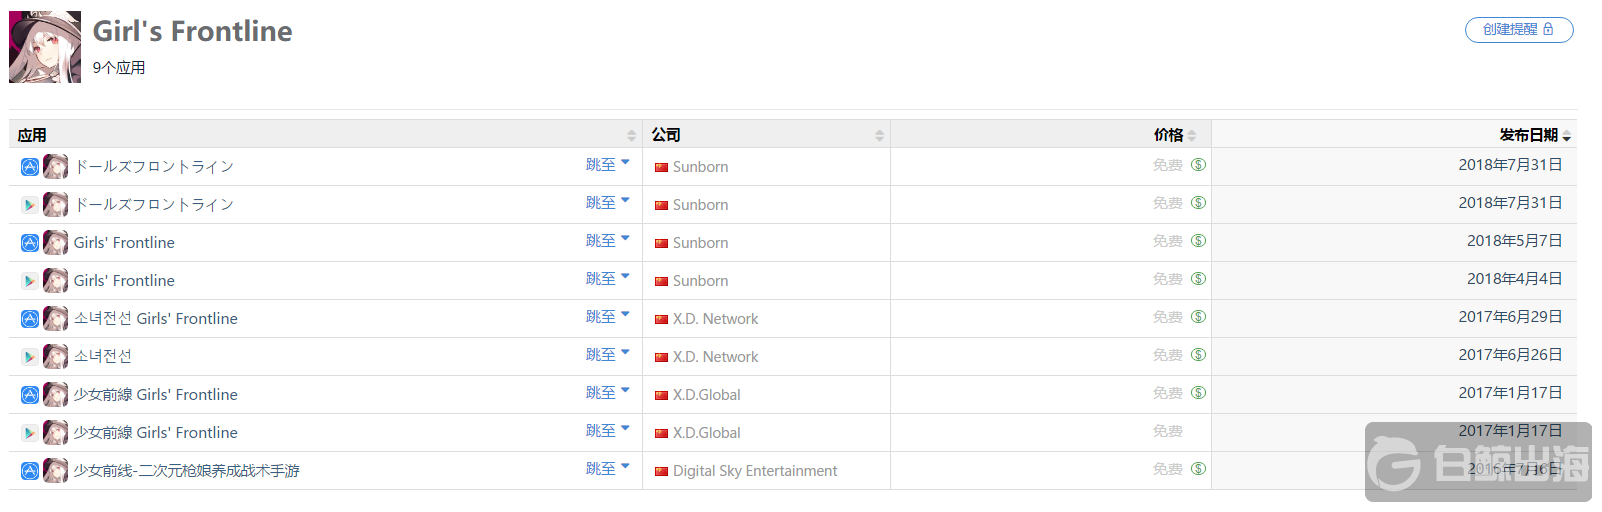Click App Store icon for 少女前线-二次元枪娘养成战术手游
This screenshot has width=1602, height=512.
click(x=30, y=471)
